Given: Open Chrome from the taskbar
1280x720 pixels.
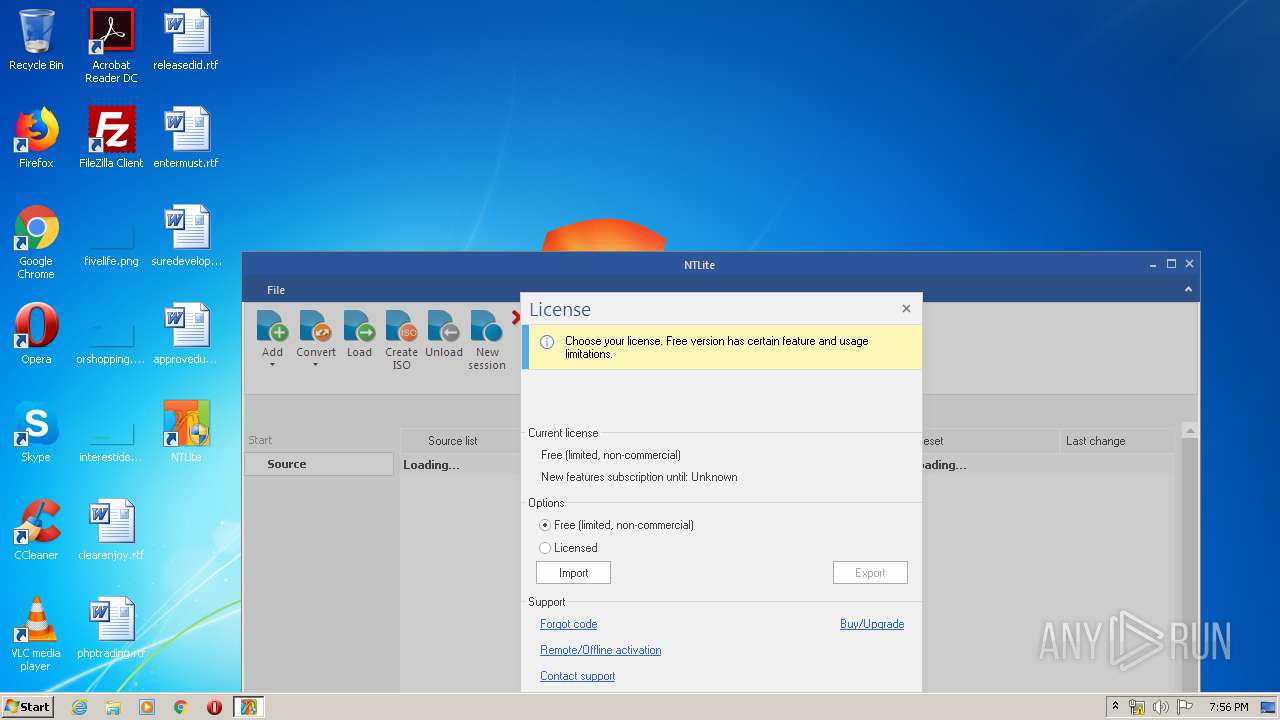Looking at the screenshot, I should 181,707.
